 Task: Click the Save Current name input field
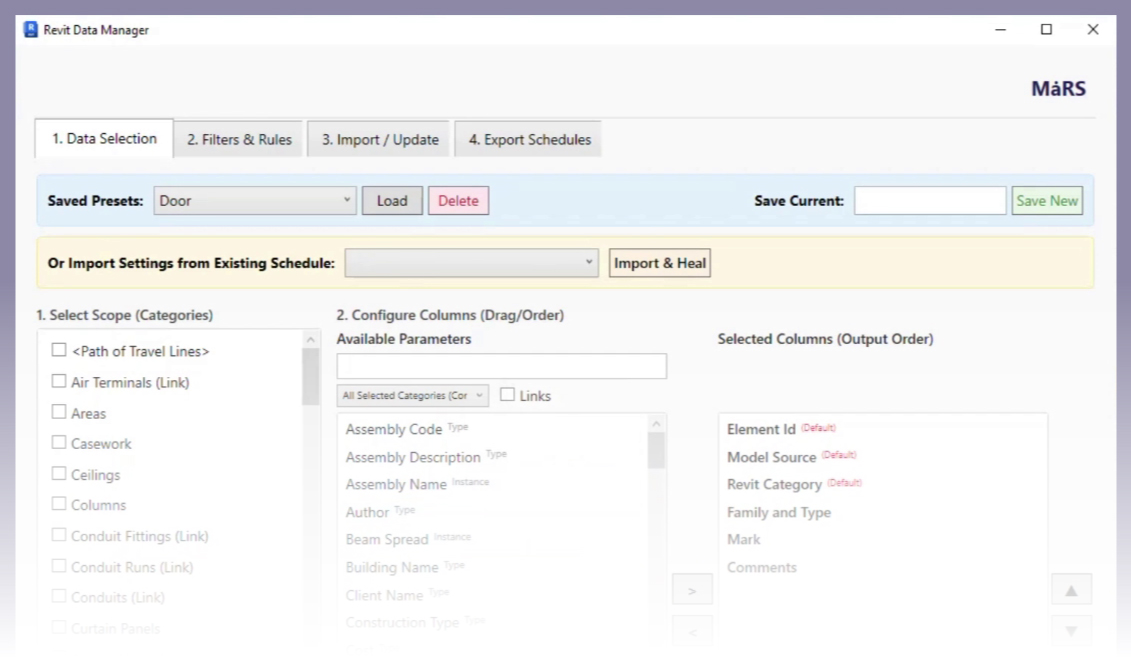(x=929, y=201)
